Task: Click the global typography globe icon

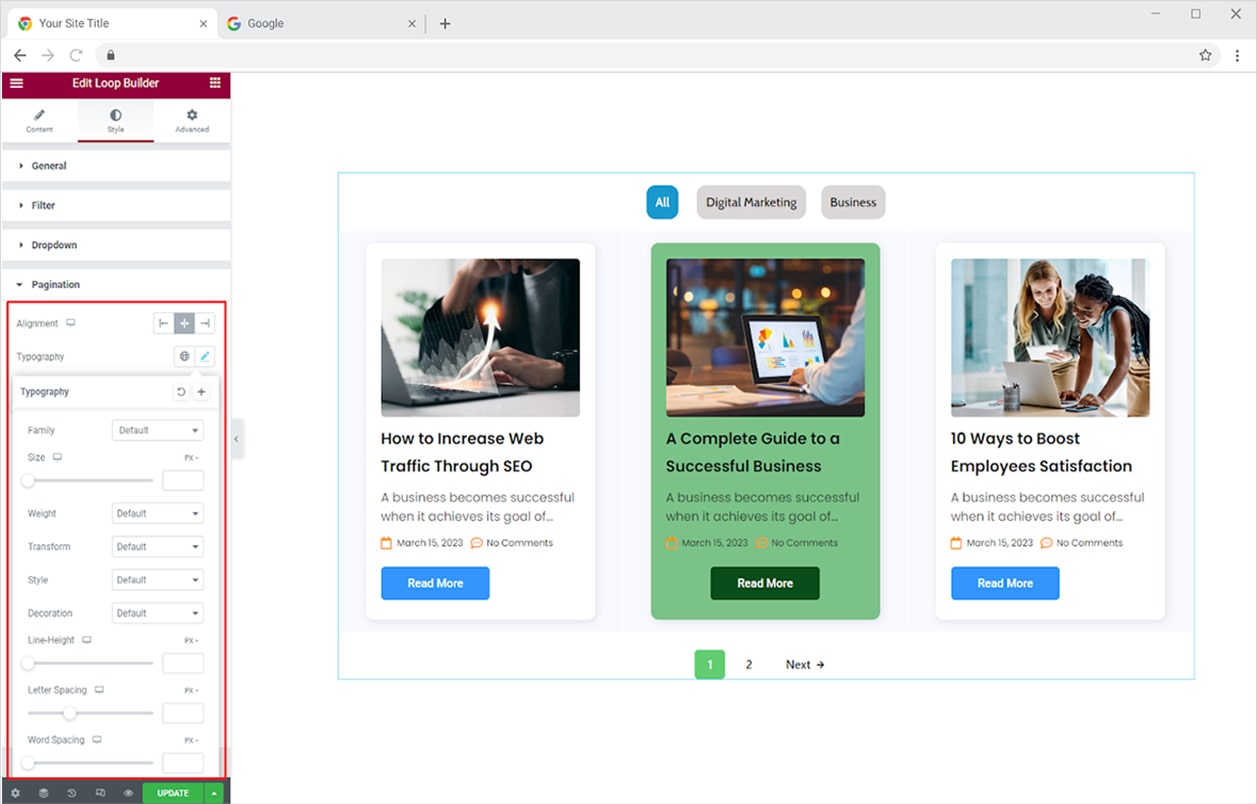Action: 184,356
